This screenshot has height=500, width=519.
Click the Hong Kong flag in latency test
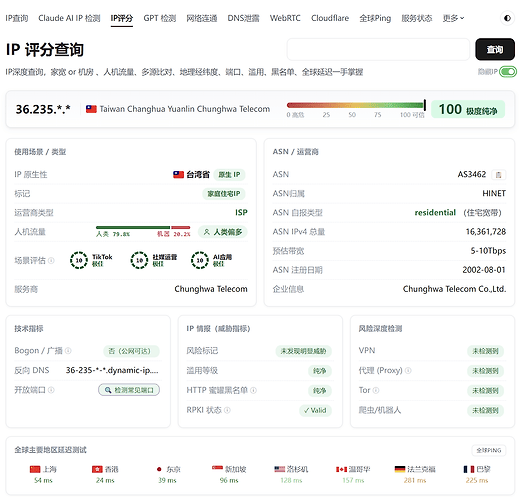97,469
